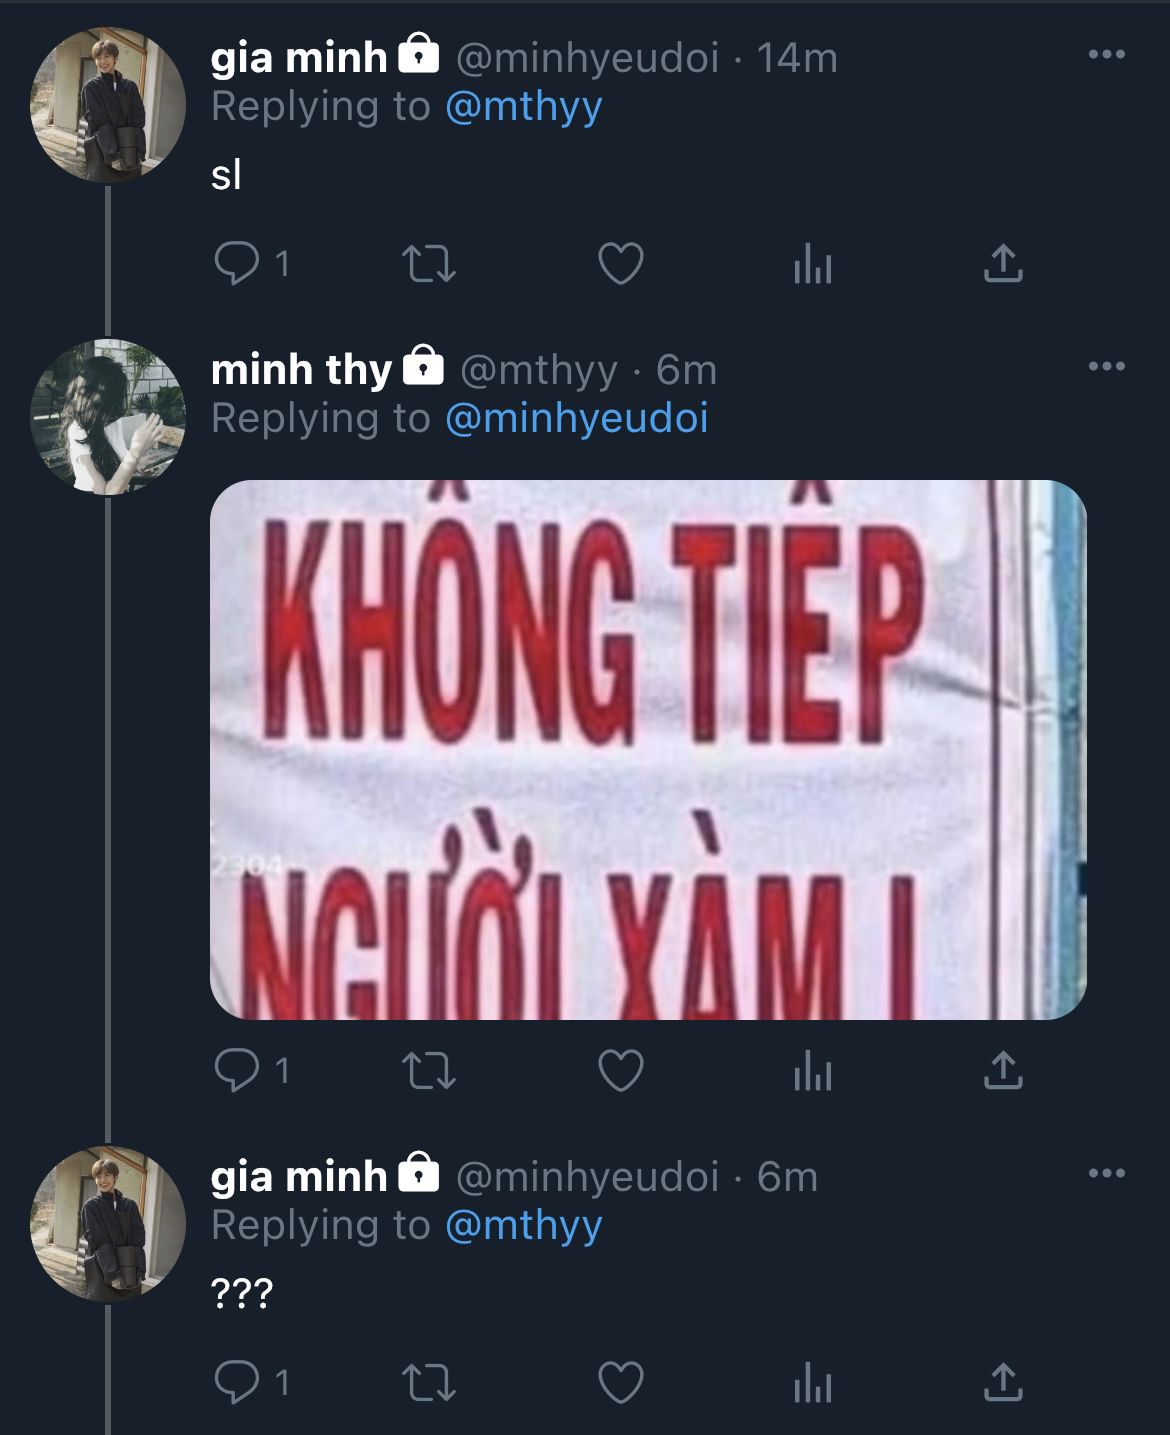
Task: Open the KHÔNG TIẾP sign image
Action: coord(648,750)
